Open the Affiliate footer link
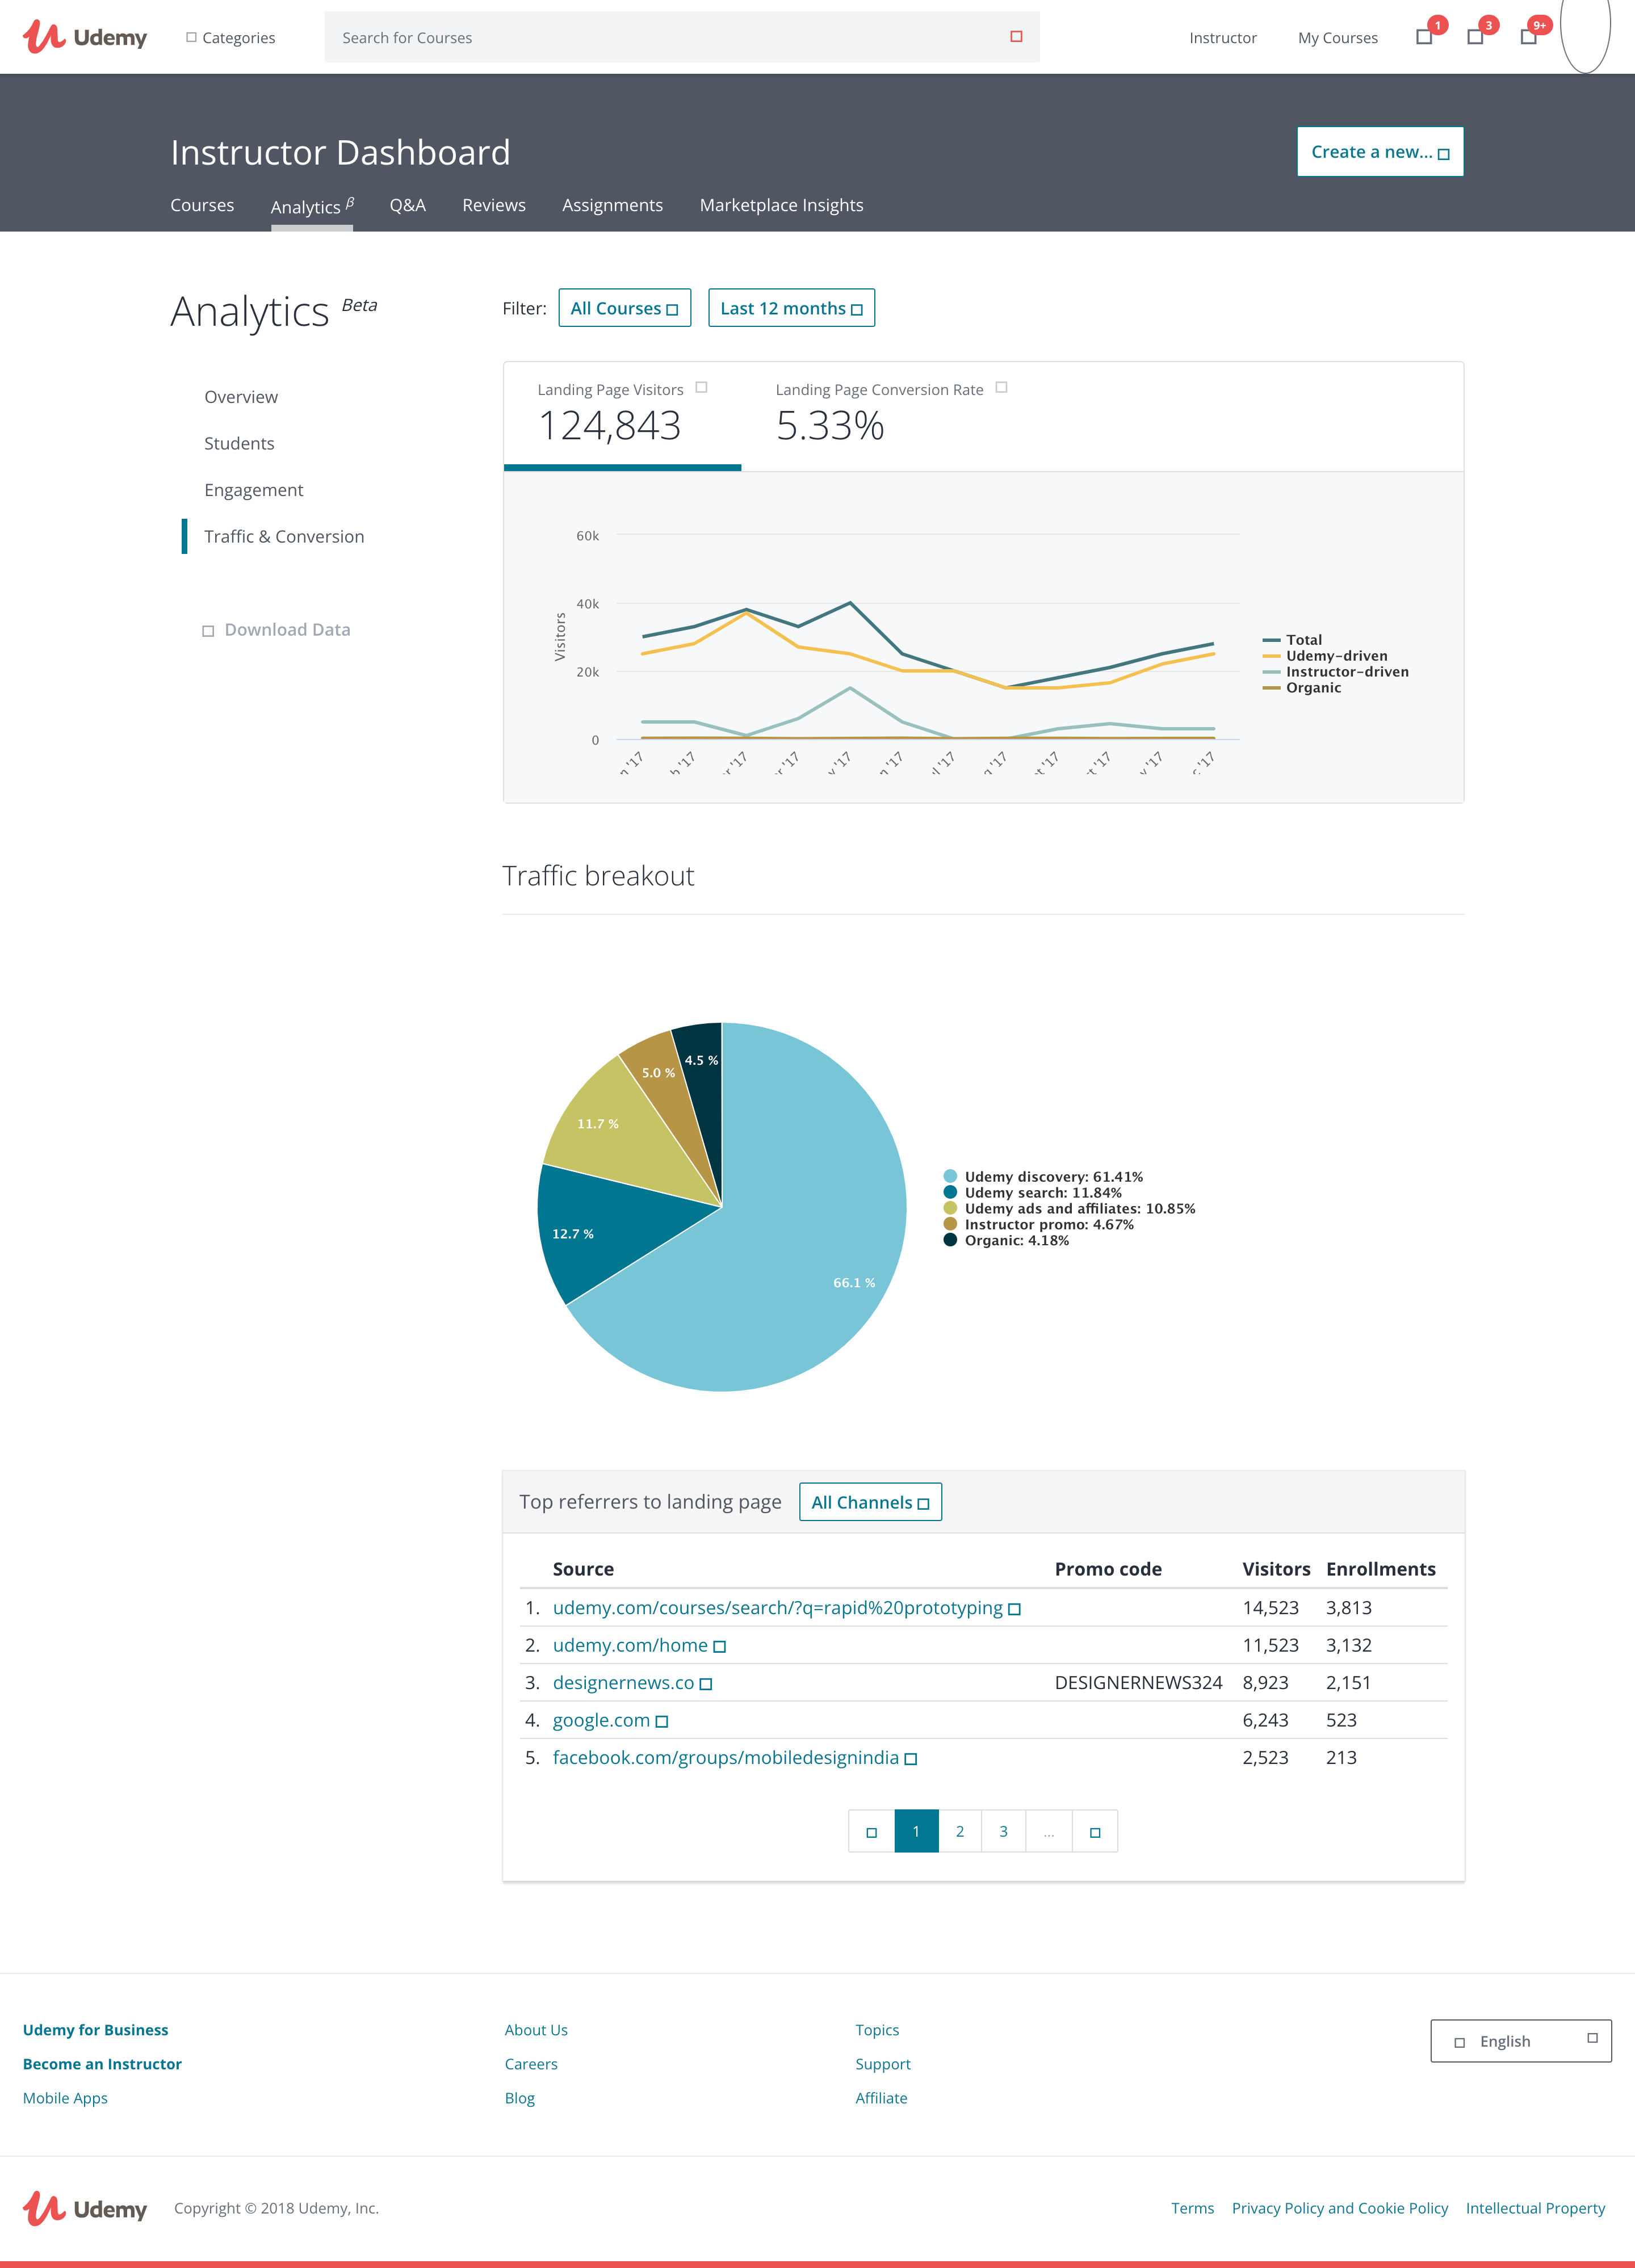1635x2268 pixels. pos(881,2099)
